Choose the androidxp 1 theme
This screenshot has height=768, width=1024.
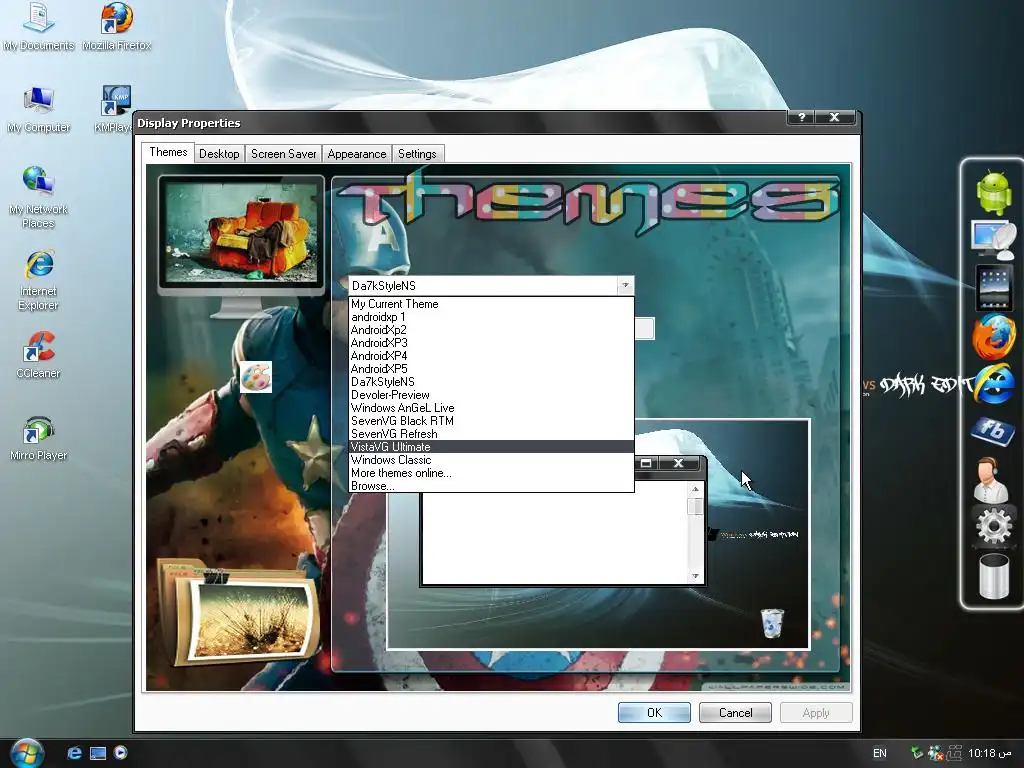point(491,317)
